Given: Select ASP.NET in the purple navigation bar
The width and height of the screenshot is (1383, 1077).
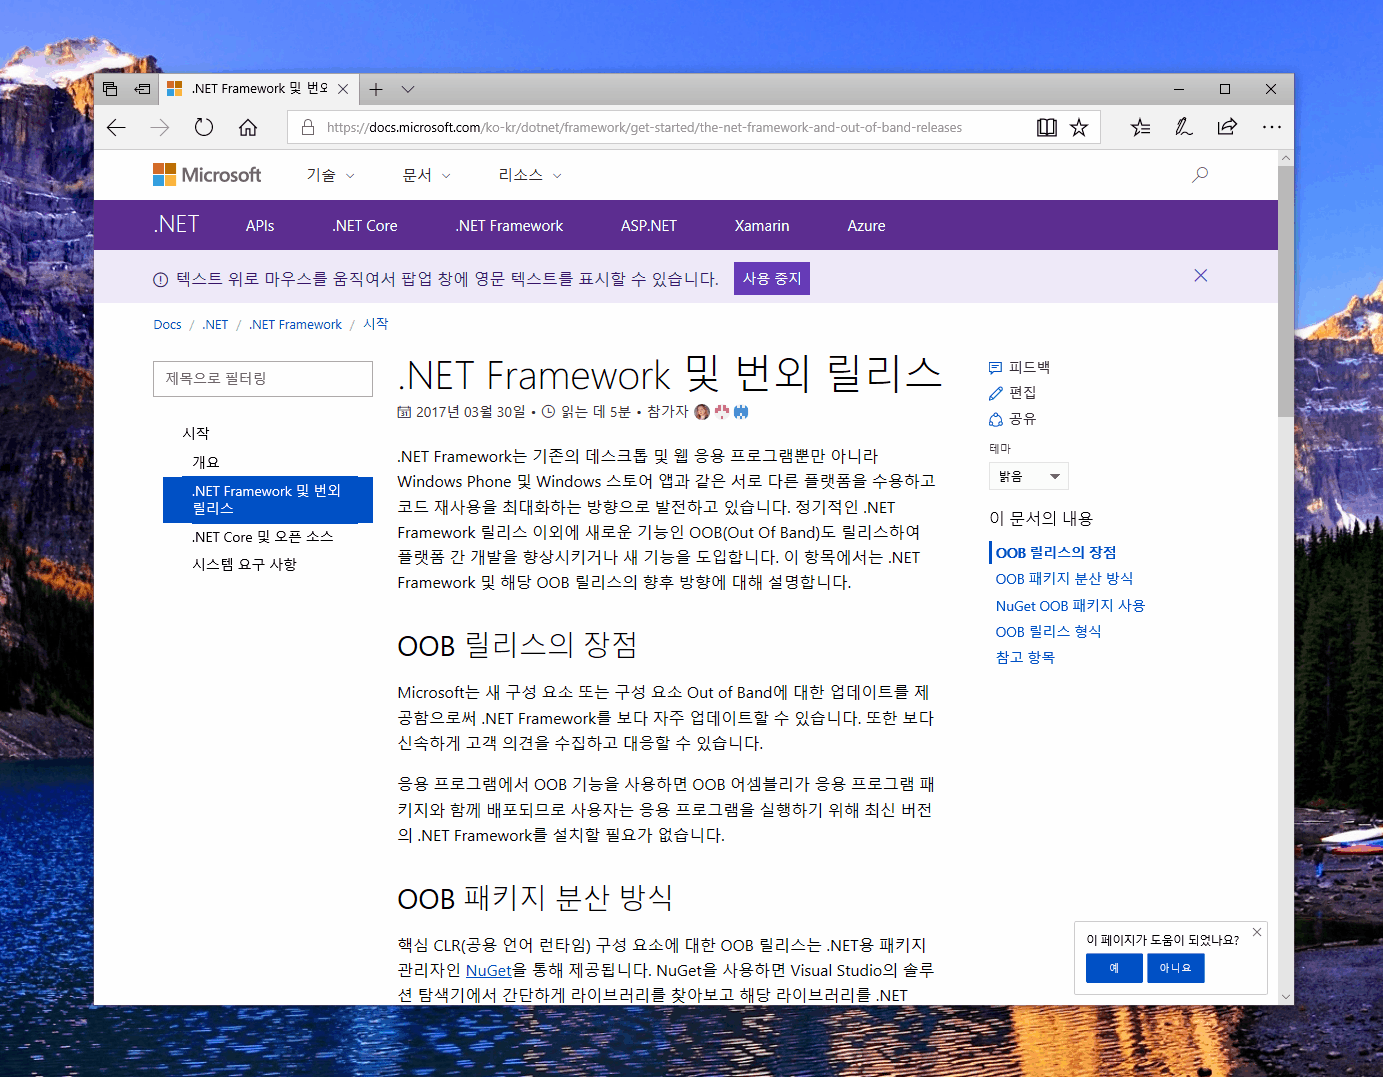Looking at the screenshot, I should pyautogui.click(x=648, y=225).
